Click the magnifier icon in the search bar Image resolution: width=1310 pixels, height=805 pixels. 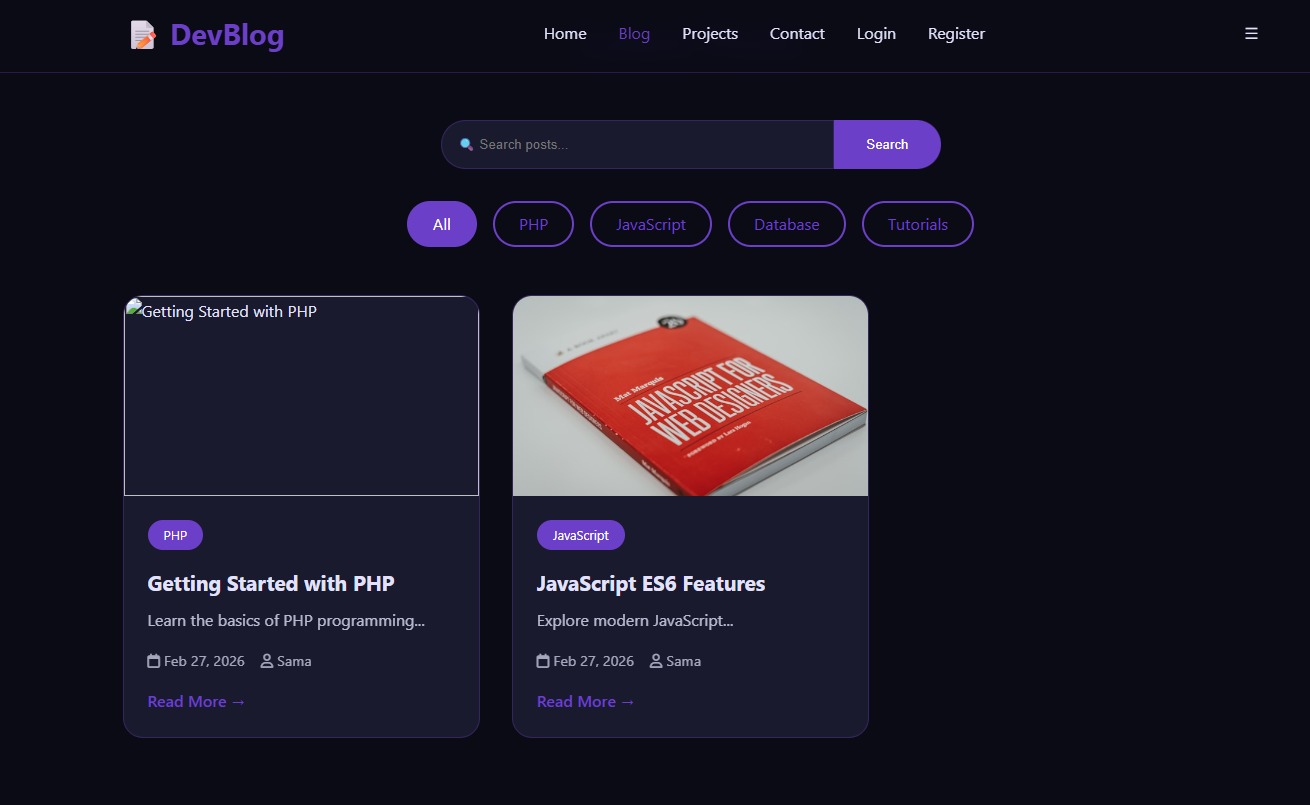point(466,144)
